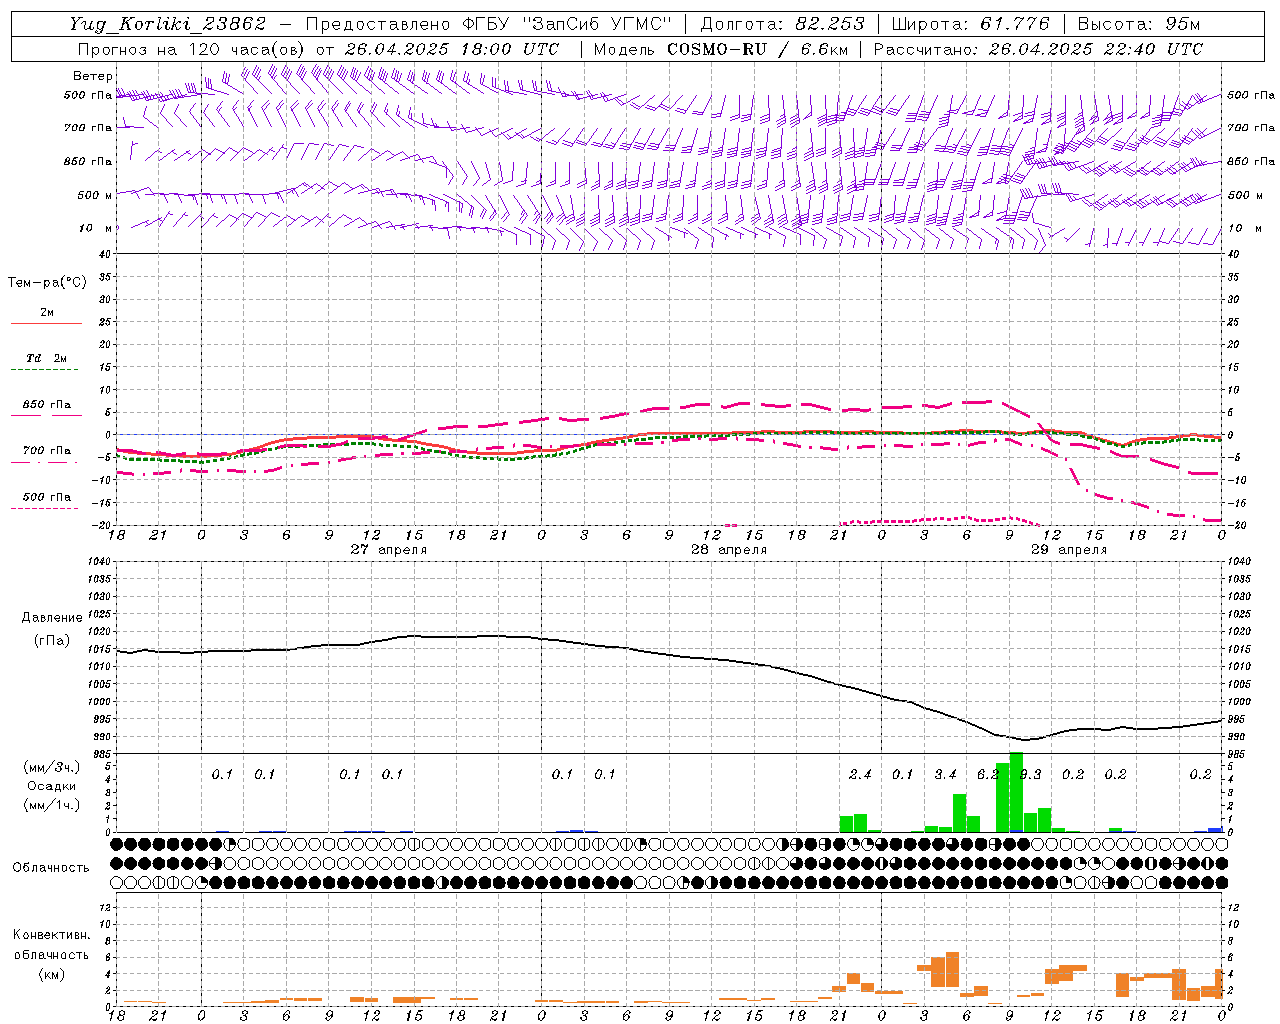This screenshot has width=1280, height=1024.
Task: Select the (мм/3ч.) precipitation unit label
Action: click(x=52, y=767)
